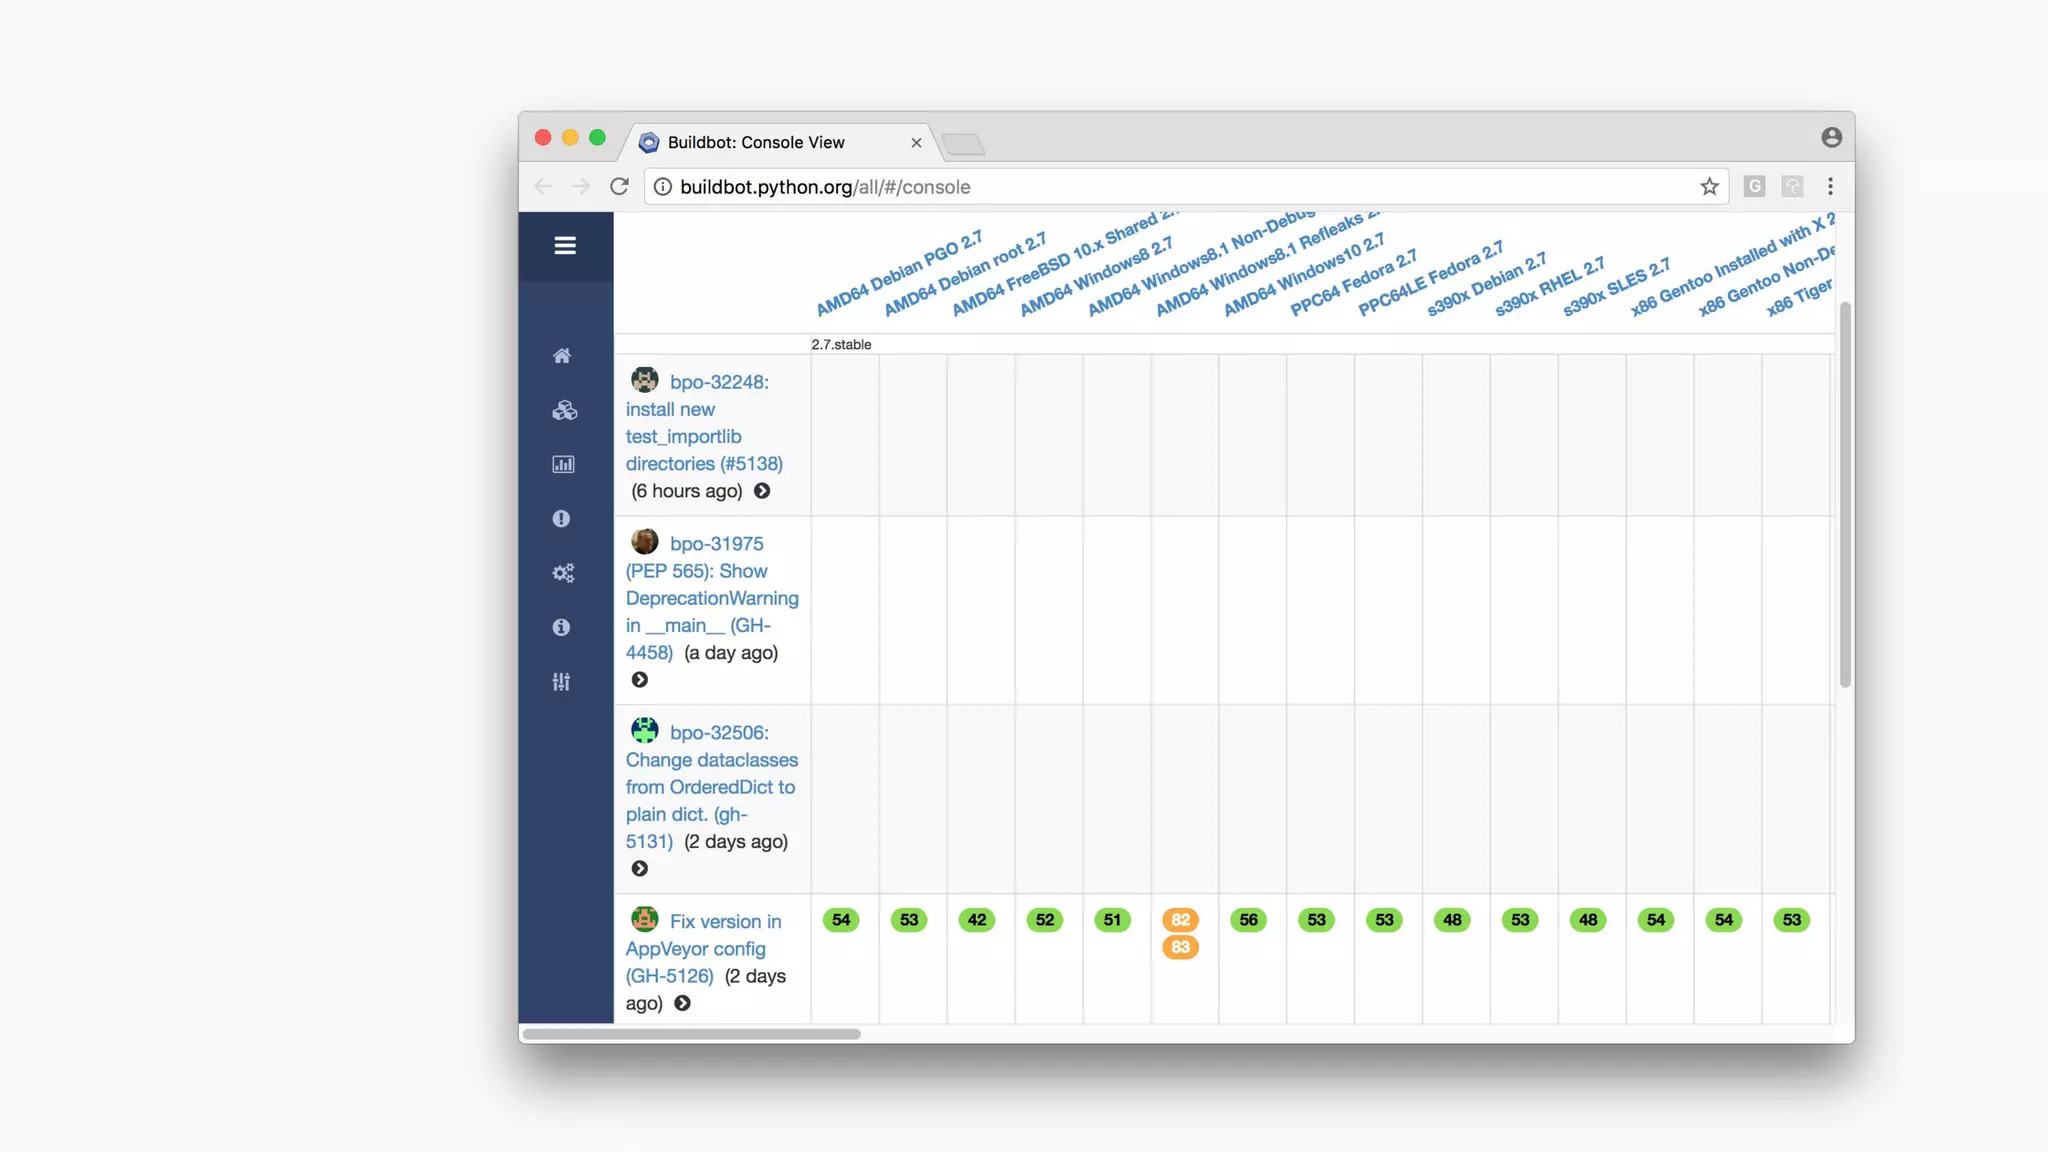
Task: Open a new browser tab
Action: pyautogui.click(x=964, y=145)
